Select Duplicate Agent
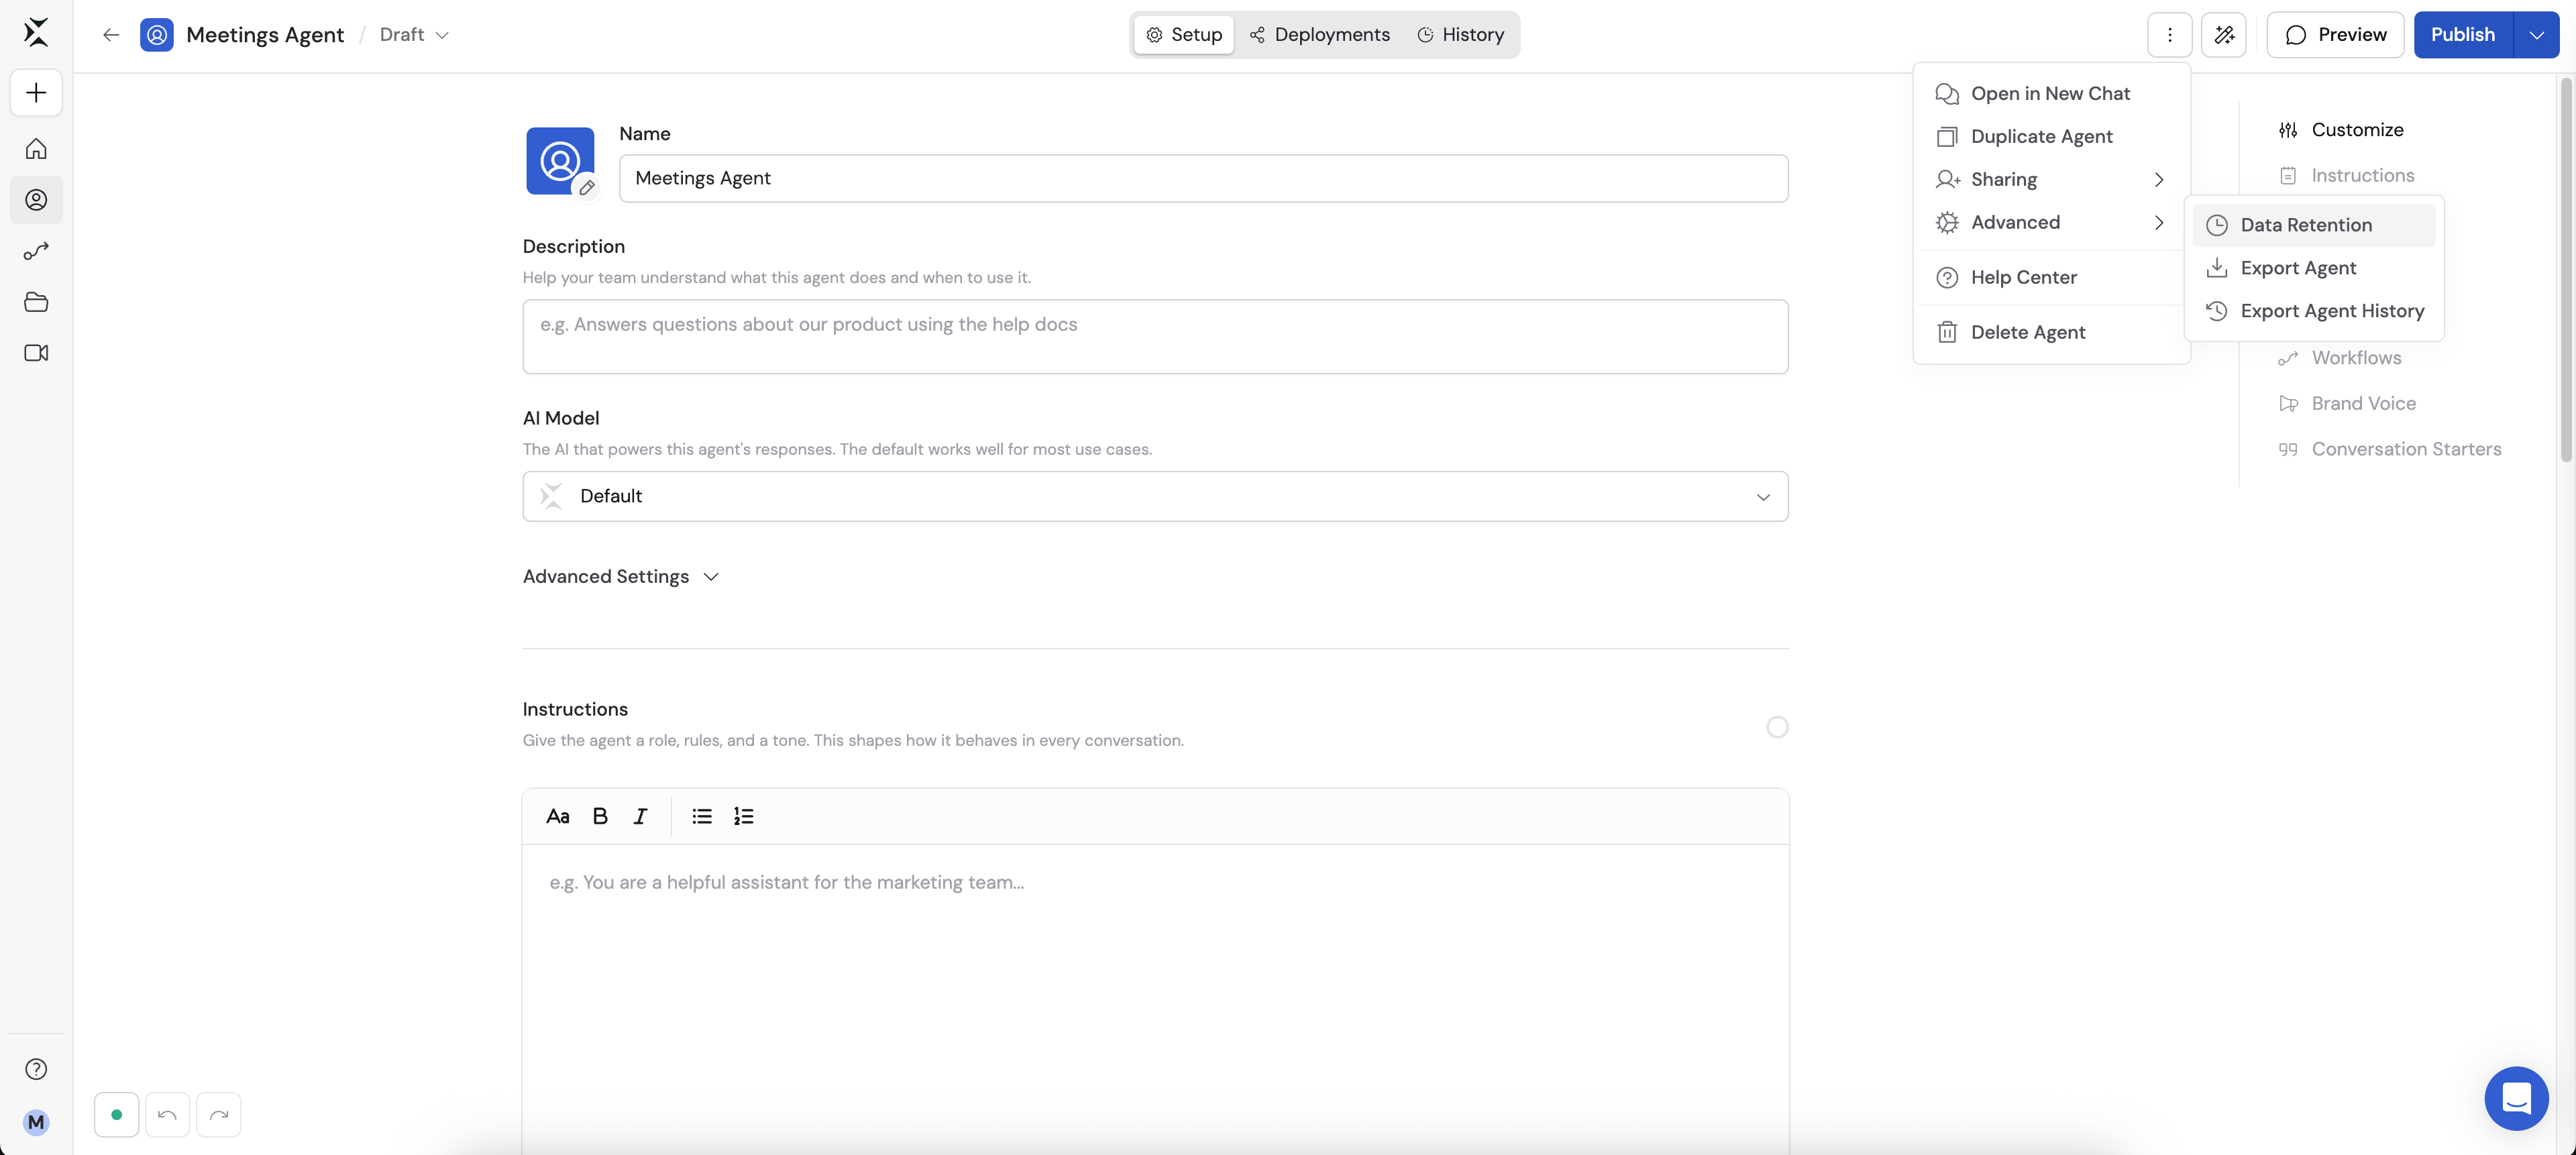 [2051, 136]
